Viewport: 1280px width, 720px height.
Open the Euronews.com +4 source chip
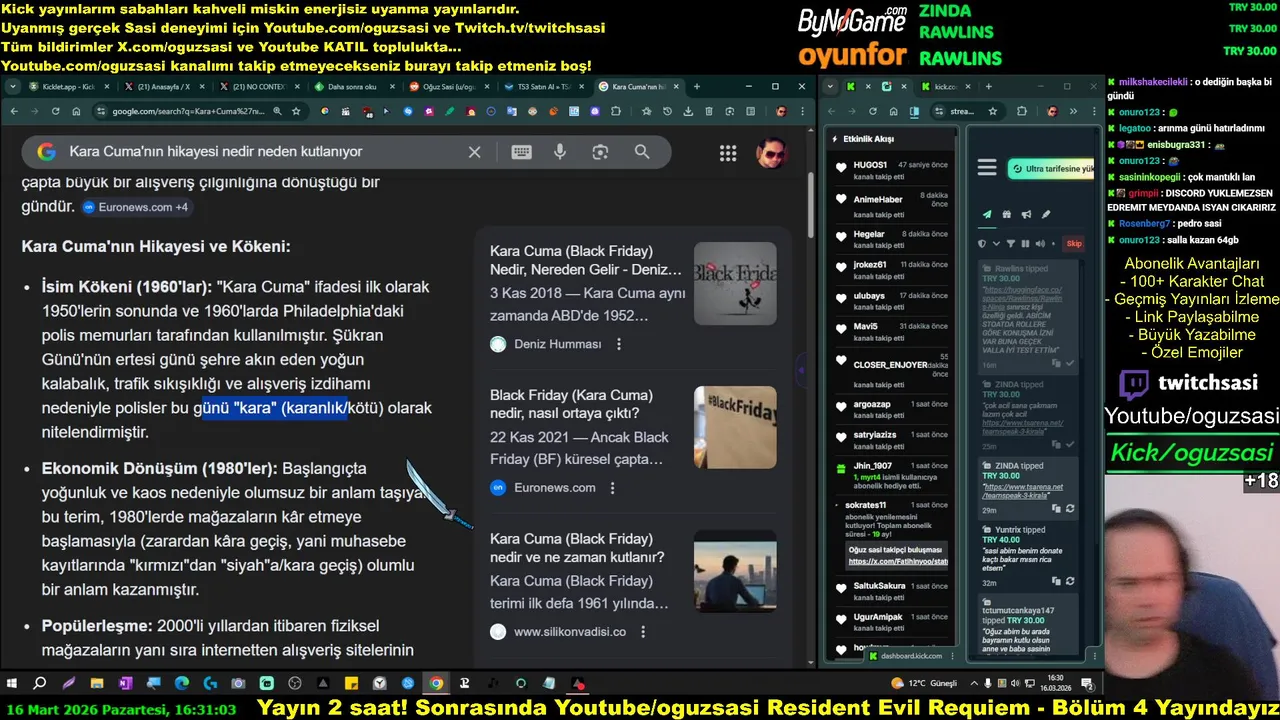coord(135,207)
